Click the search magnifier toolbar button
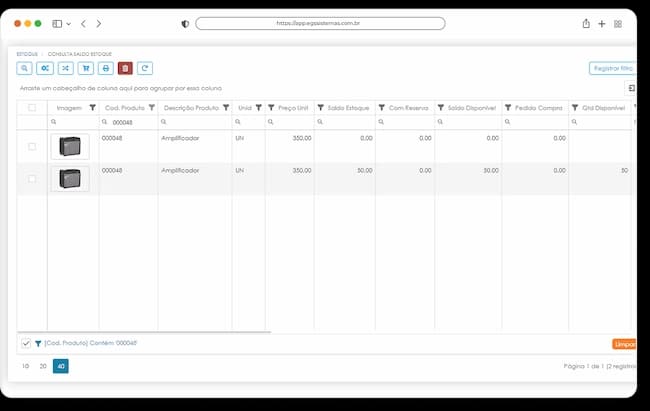This screenshot has width=650, height=411. [24, 68]
